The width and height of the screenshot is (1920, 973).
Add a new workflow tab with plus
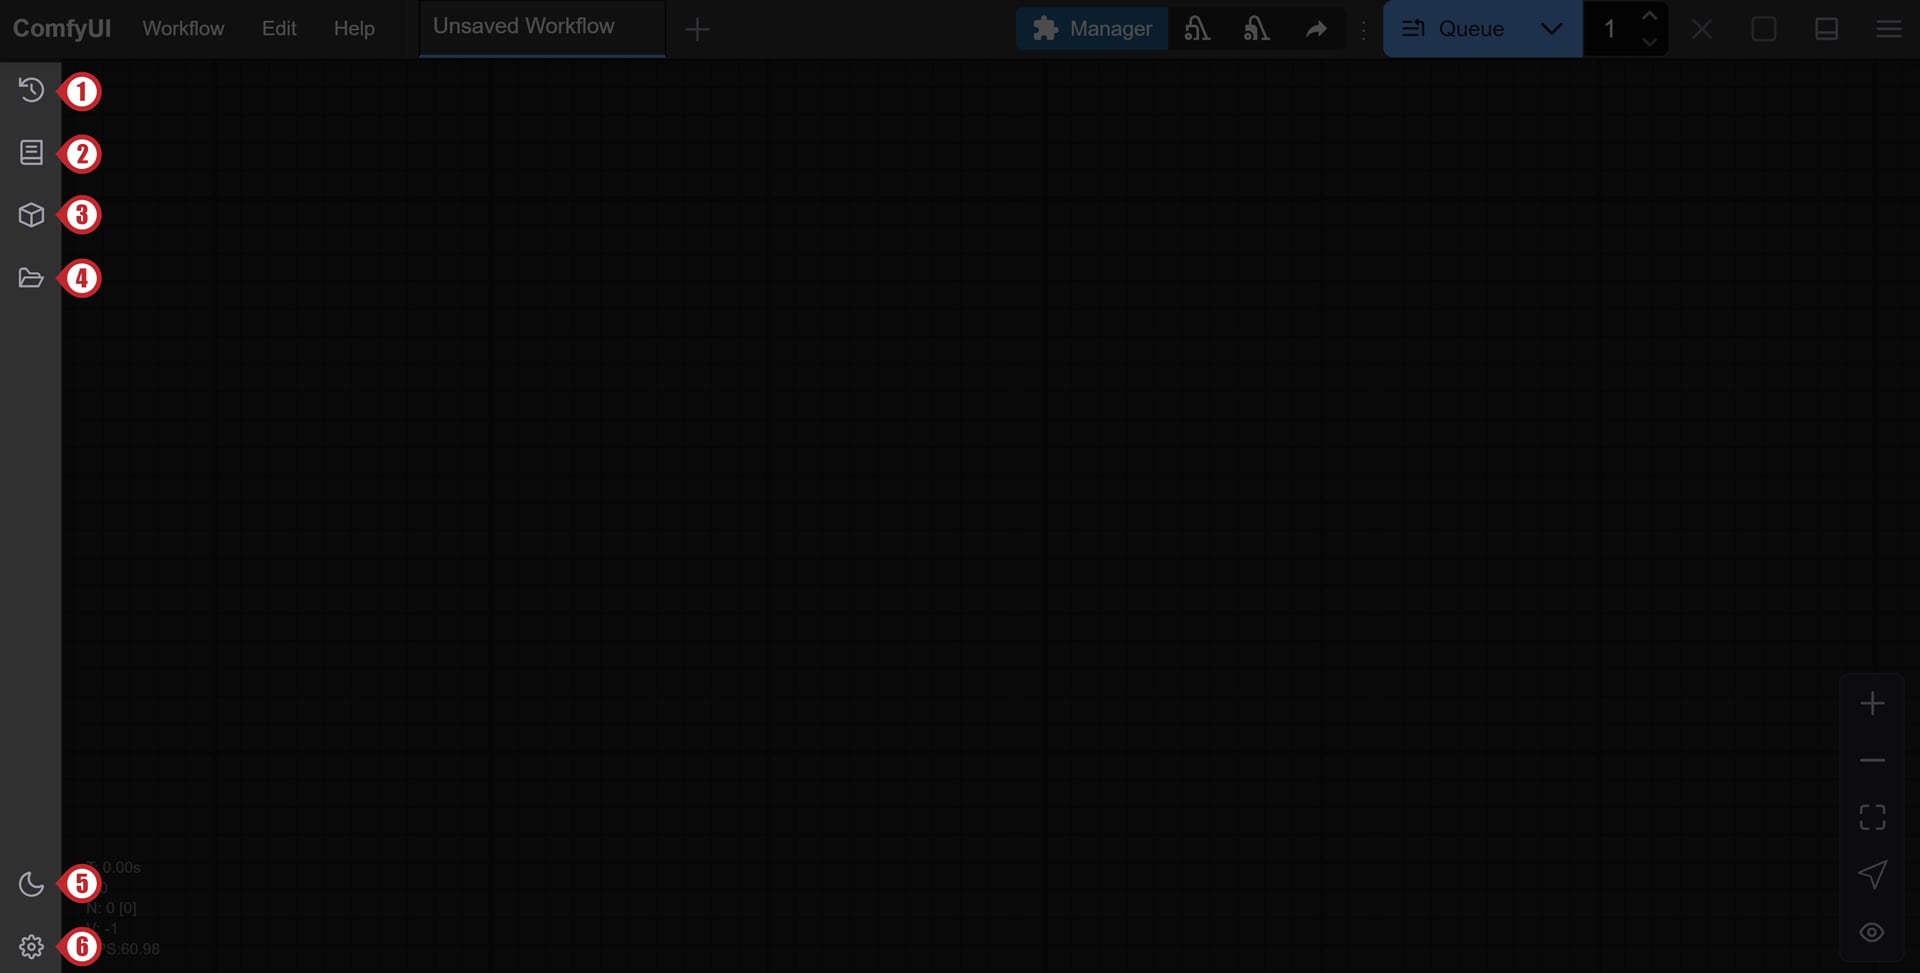(x=697, y=29)
